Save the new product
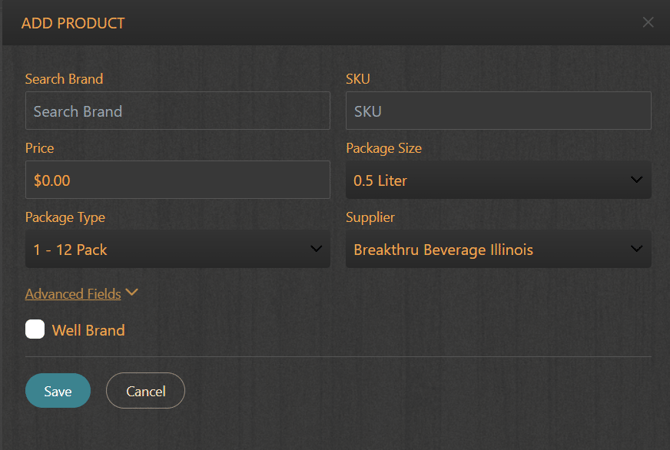The width and height of the screenshot is (670, 450). coord(58,391)
